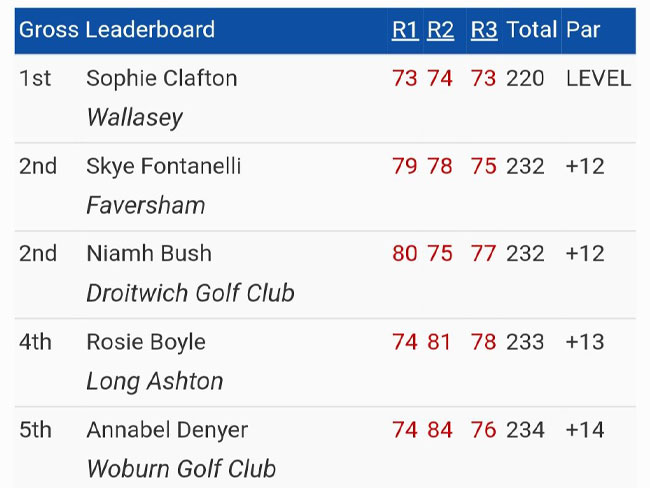This screenshot has width=650, height=488.
Task: Click Skye Fontanelli's R2 score 78
Action: pyautogui.click(x=440, y=166)
